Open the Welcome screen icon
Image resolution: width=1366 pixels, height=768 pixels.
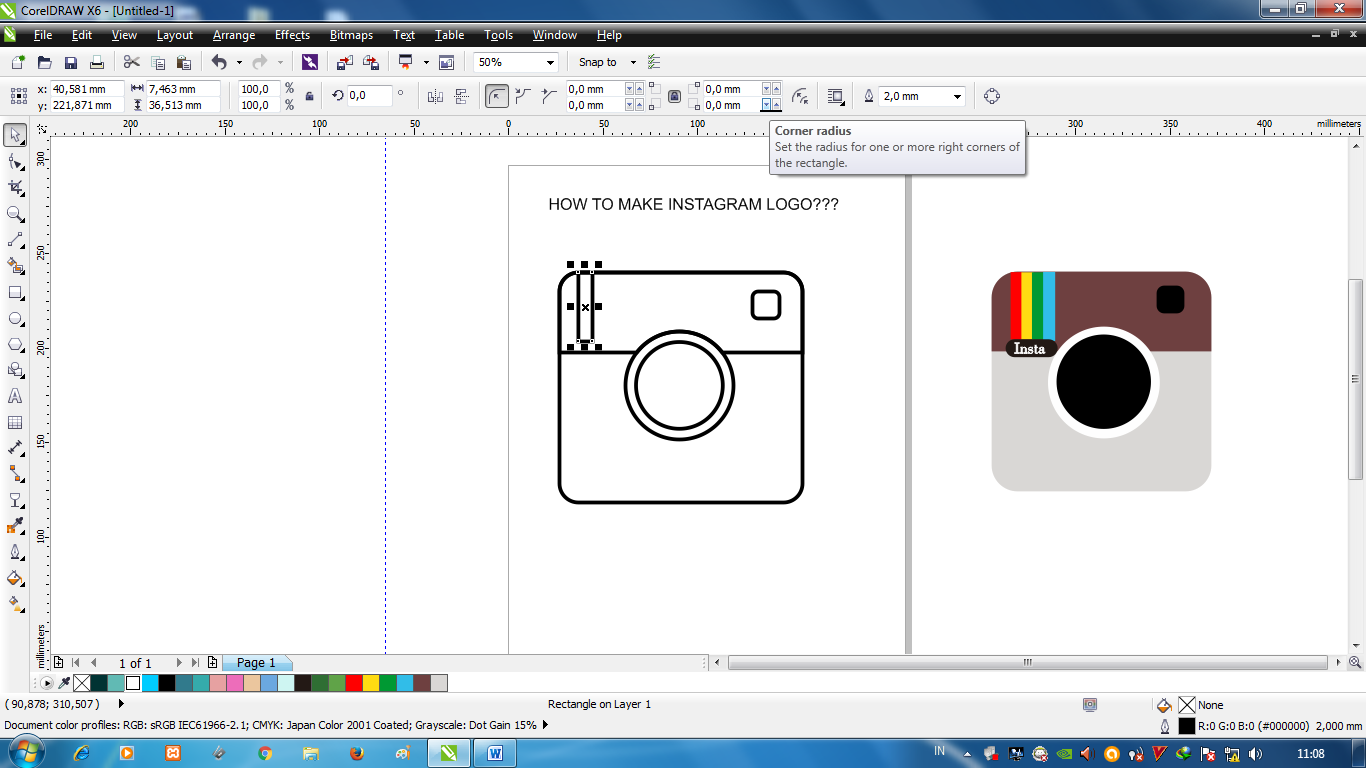click(x=446, y=62)
